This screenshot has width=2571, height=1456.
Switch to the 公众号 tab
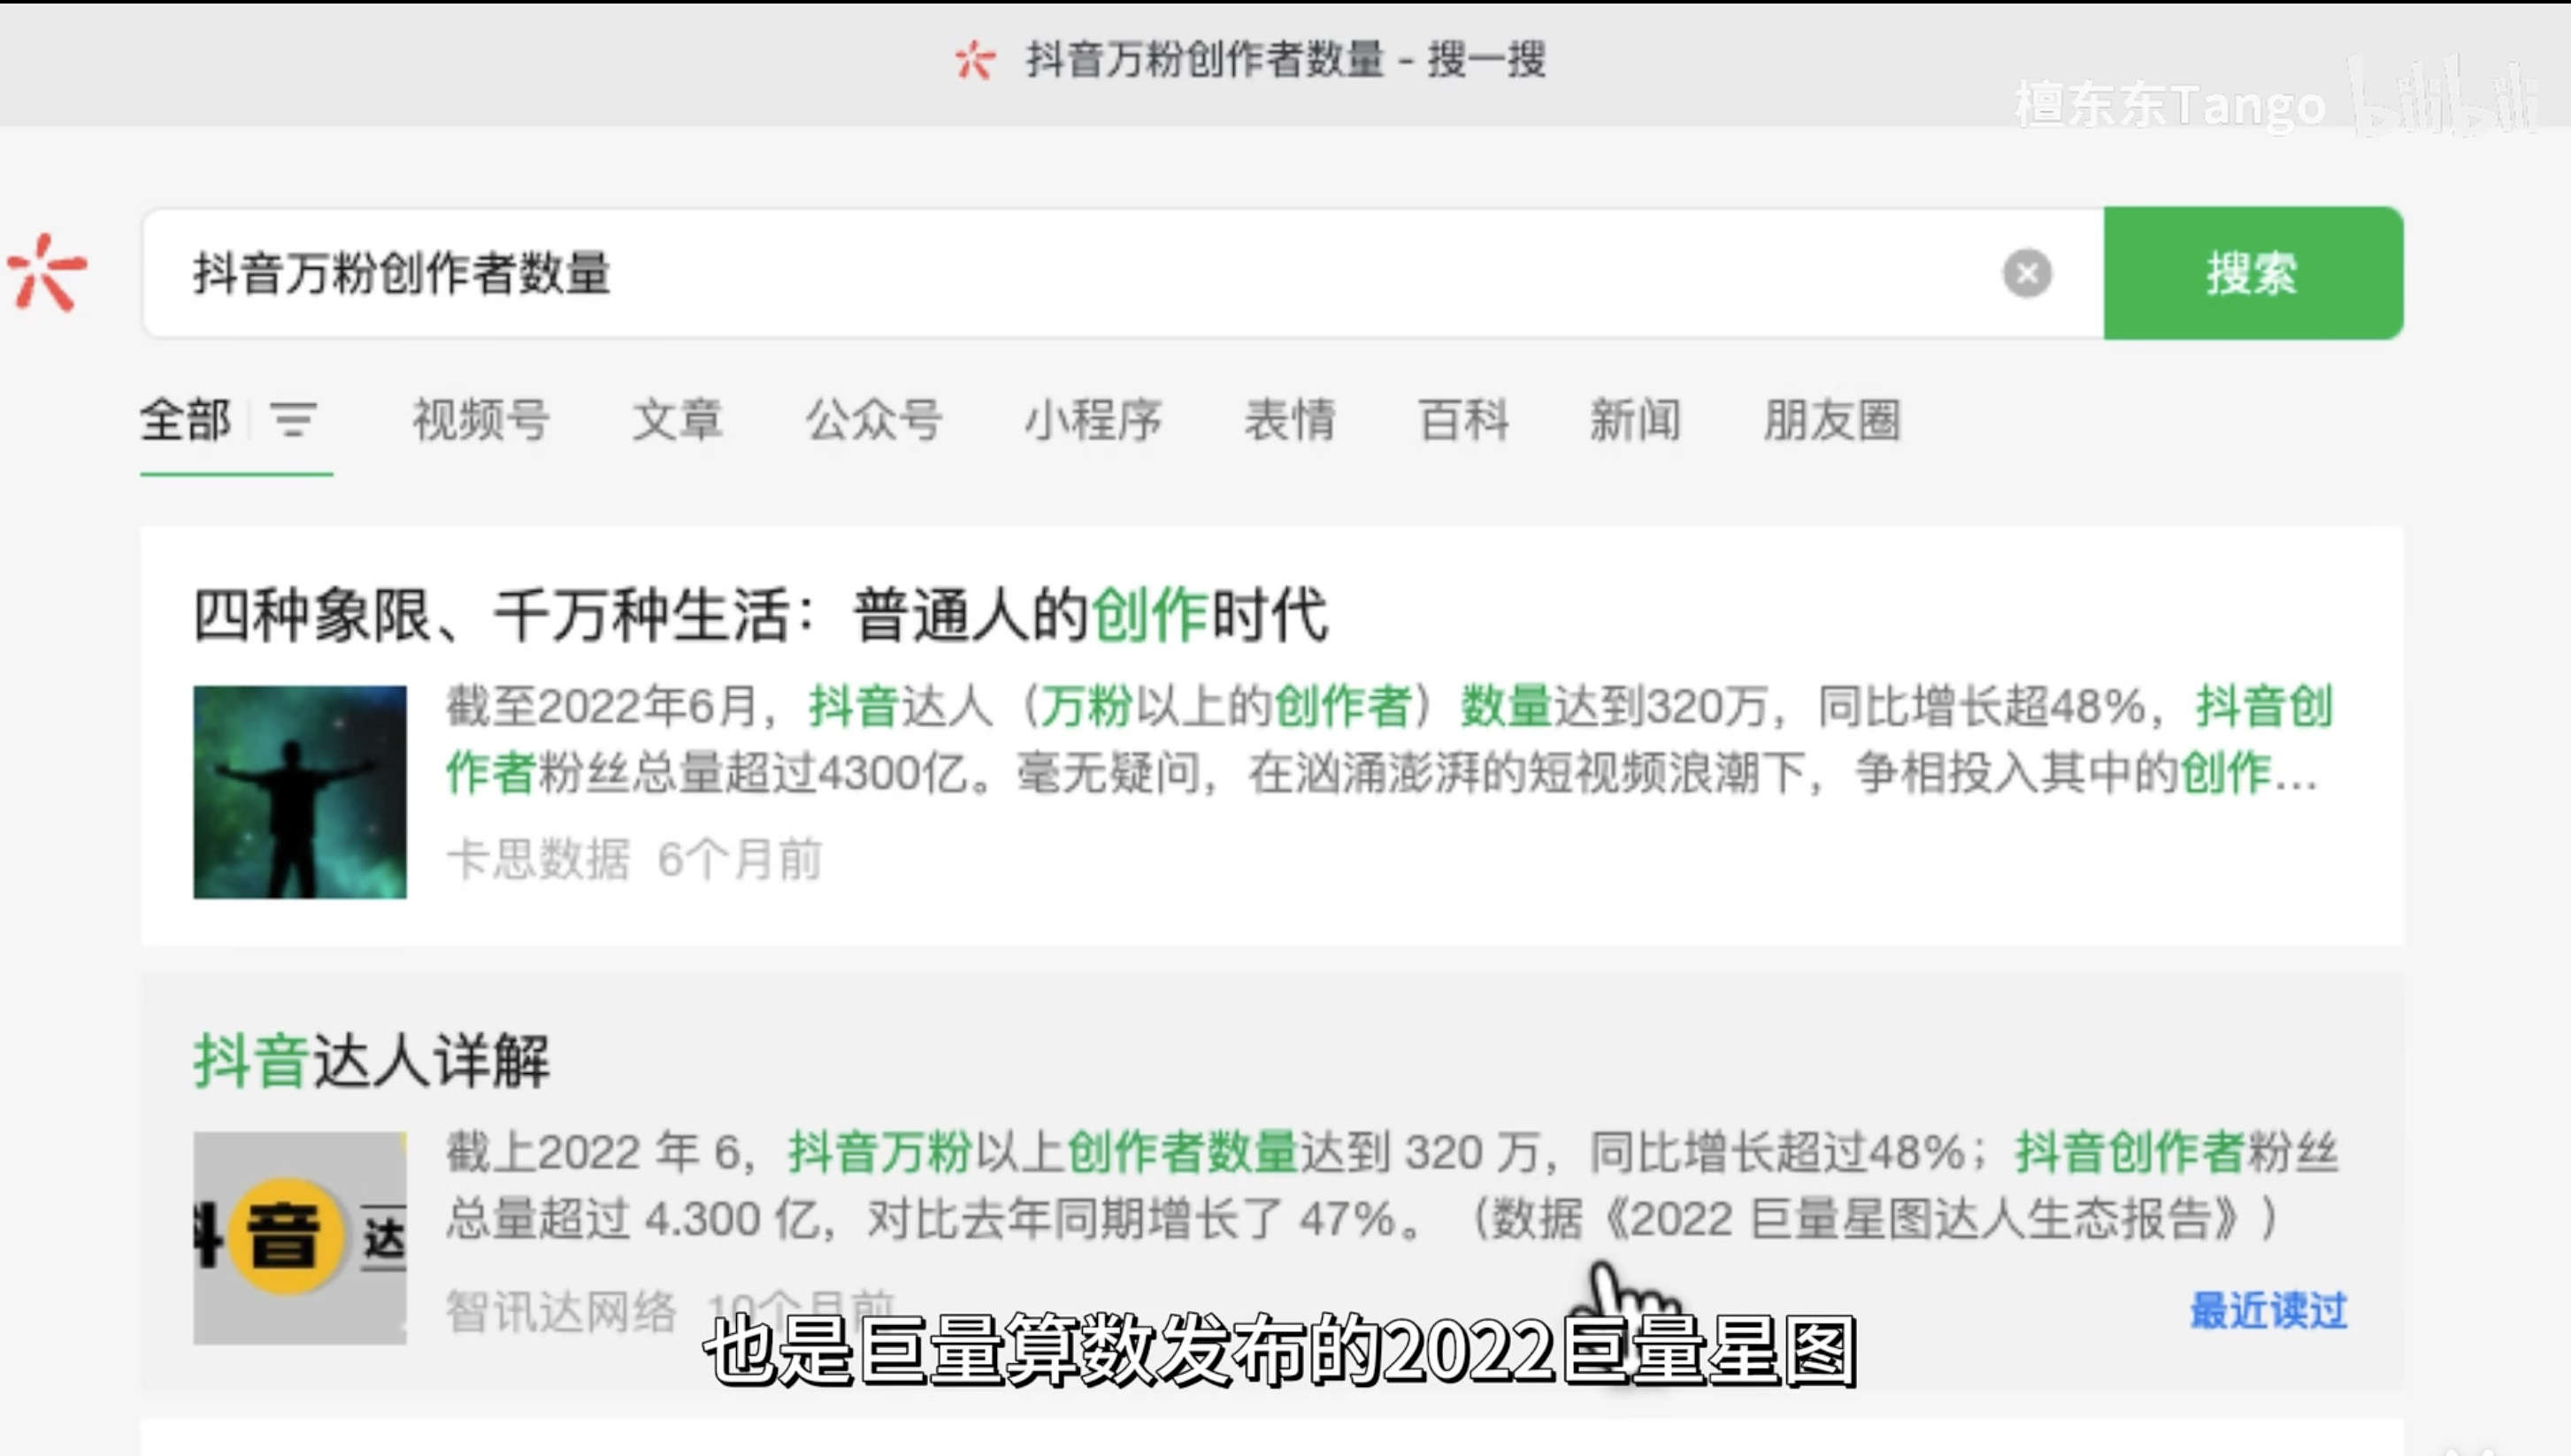click(874, 419)
